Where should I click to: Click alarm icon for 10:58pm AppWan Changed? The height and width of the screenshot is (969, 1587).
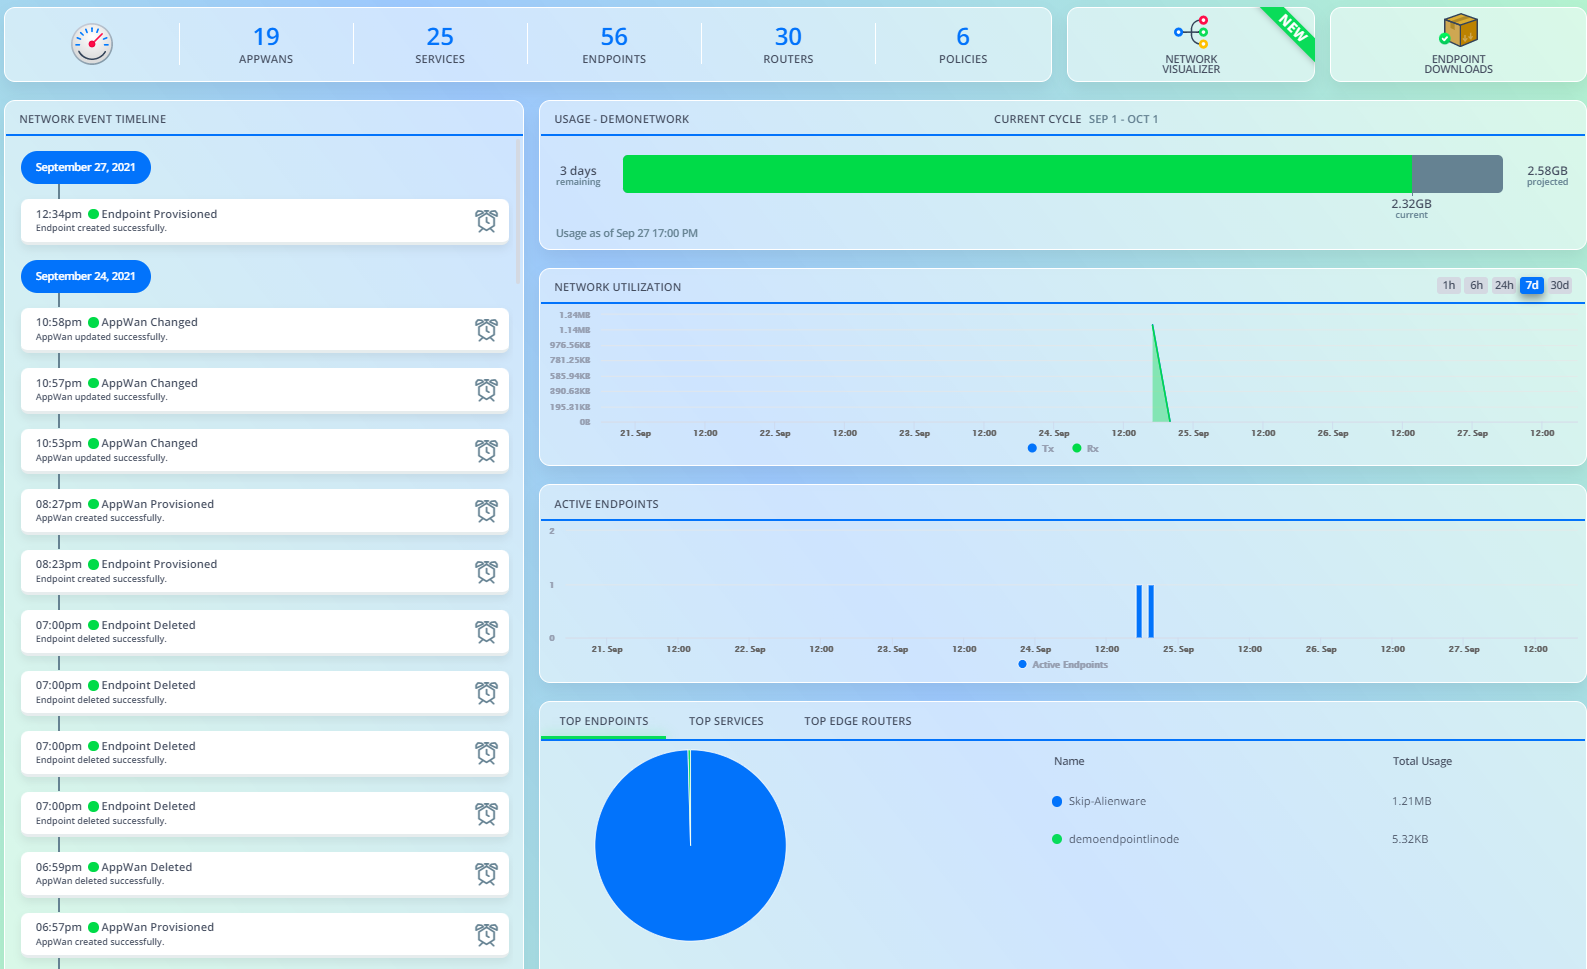coord(486,330)
